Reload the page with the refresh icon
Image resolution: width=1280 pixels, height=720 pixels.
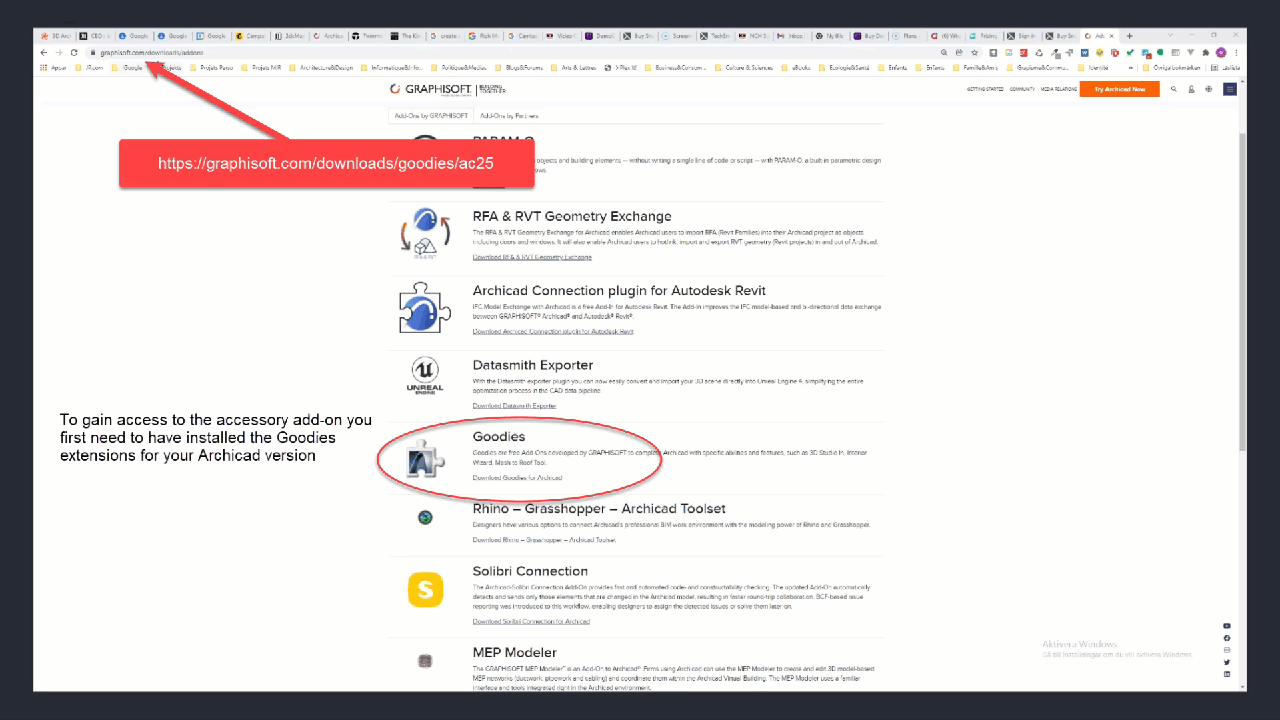click(74, 52)
